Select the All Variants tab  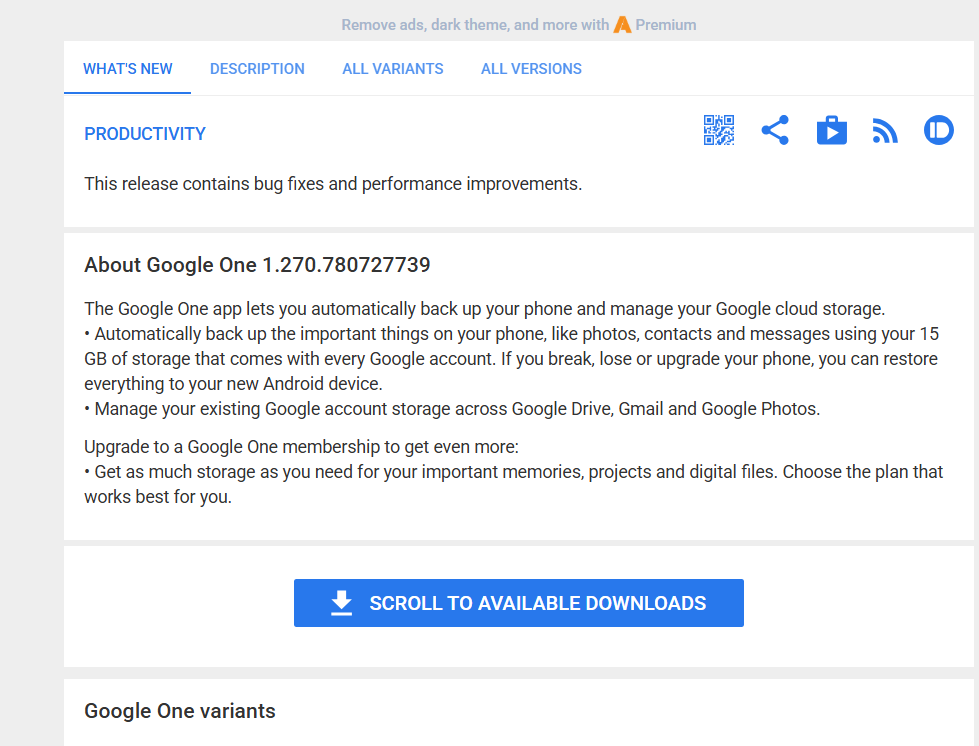[393, 69]
